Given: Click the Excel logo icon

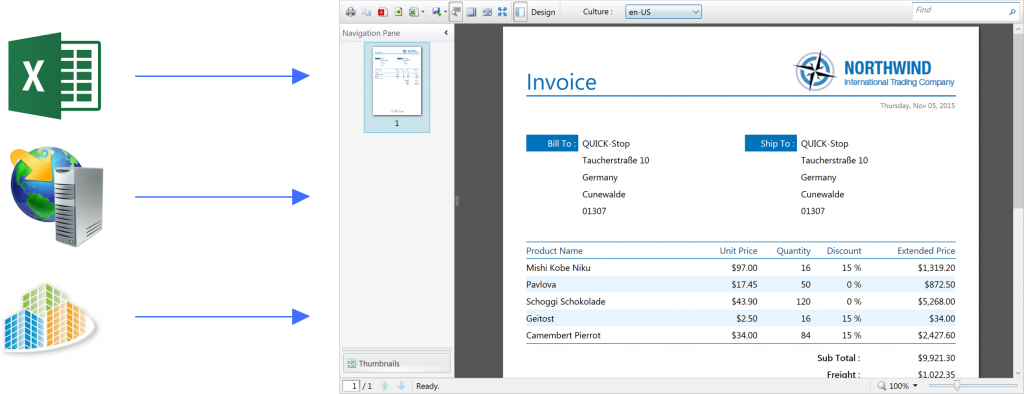Looking at the screenshot, I should click(x=54, y=75).
